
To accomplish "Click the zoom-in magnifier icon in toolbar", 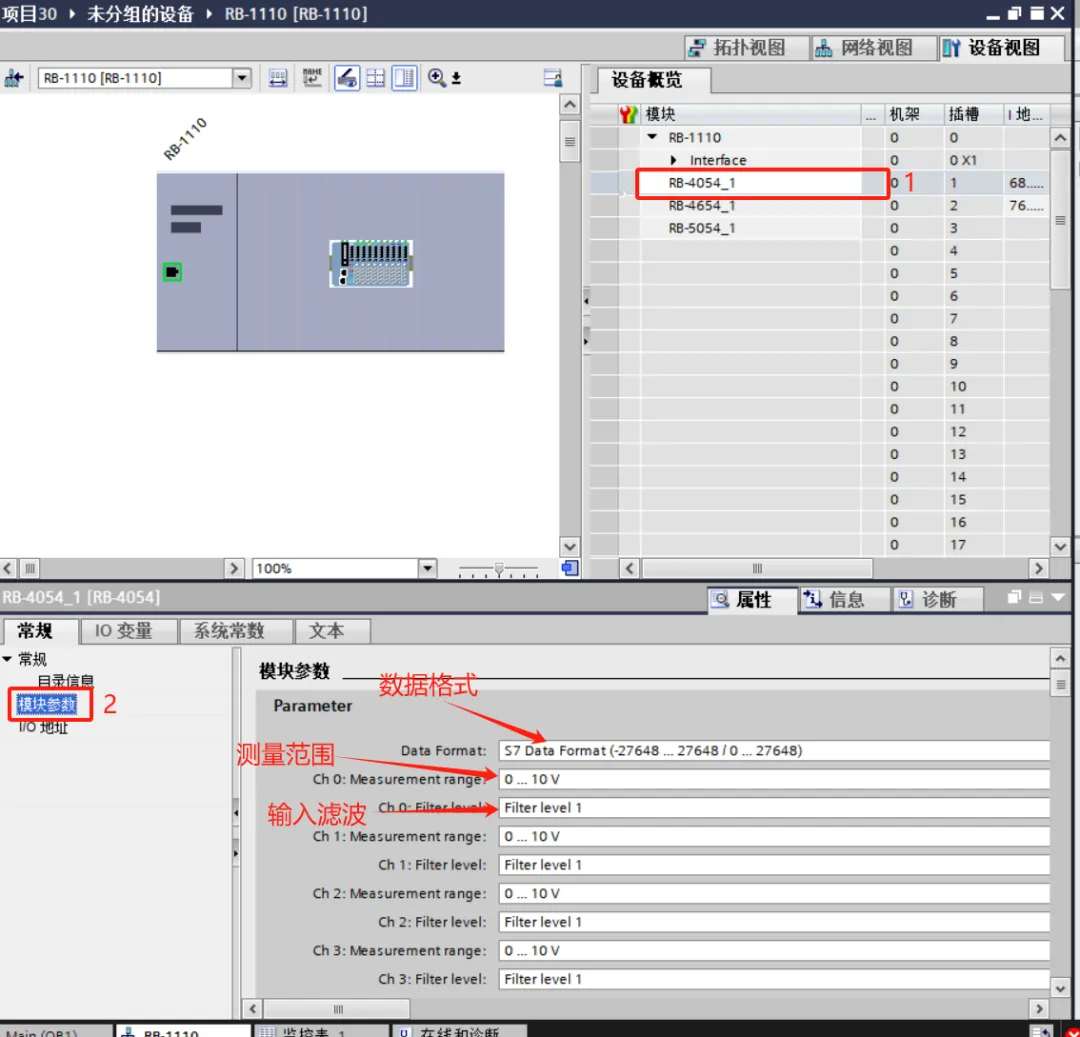I will pos(437,78).
